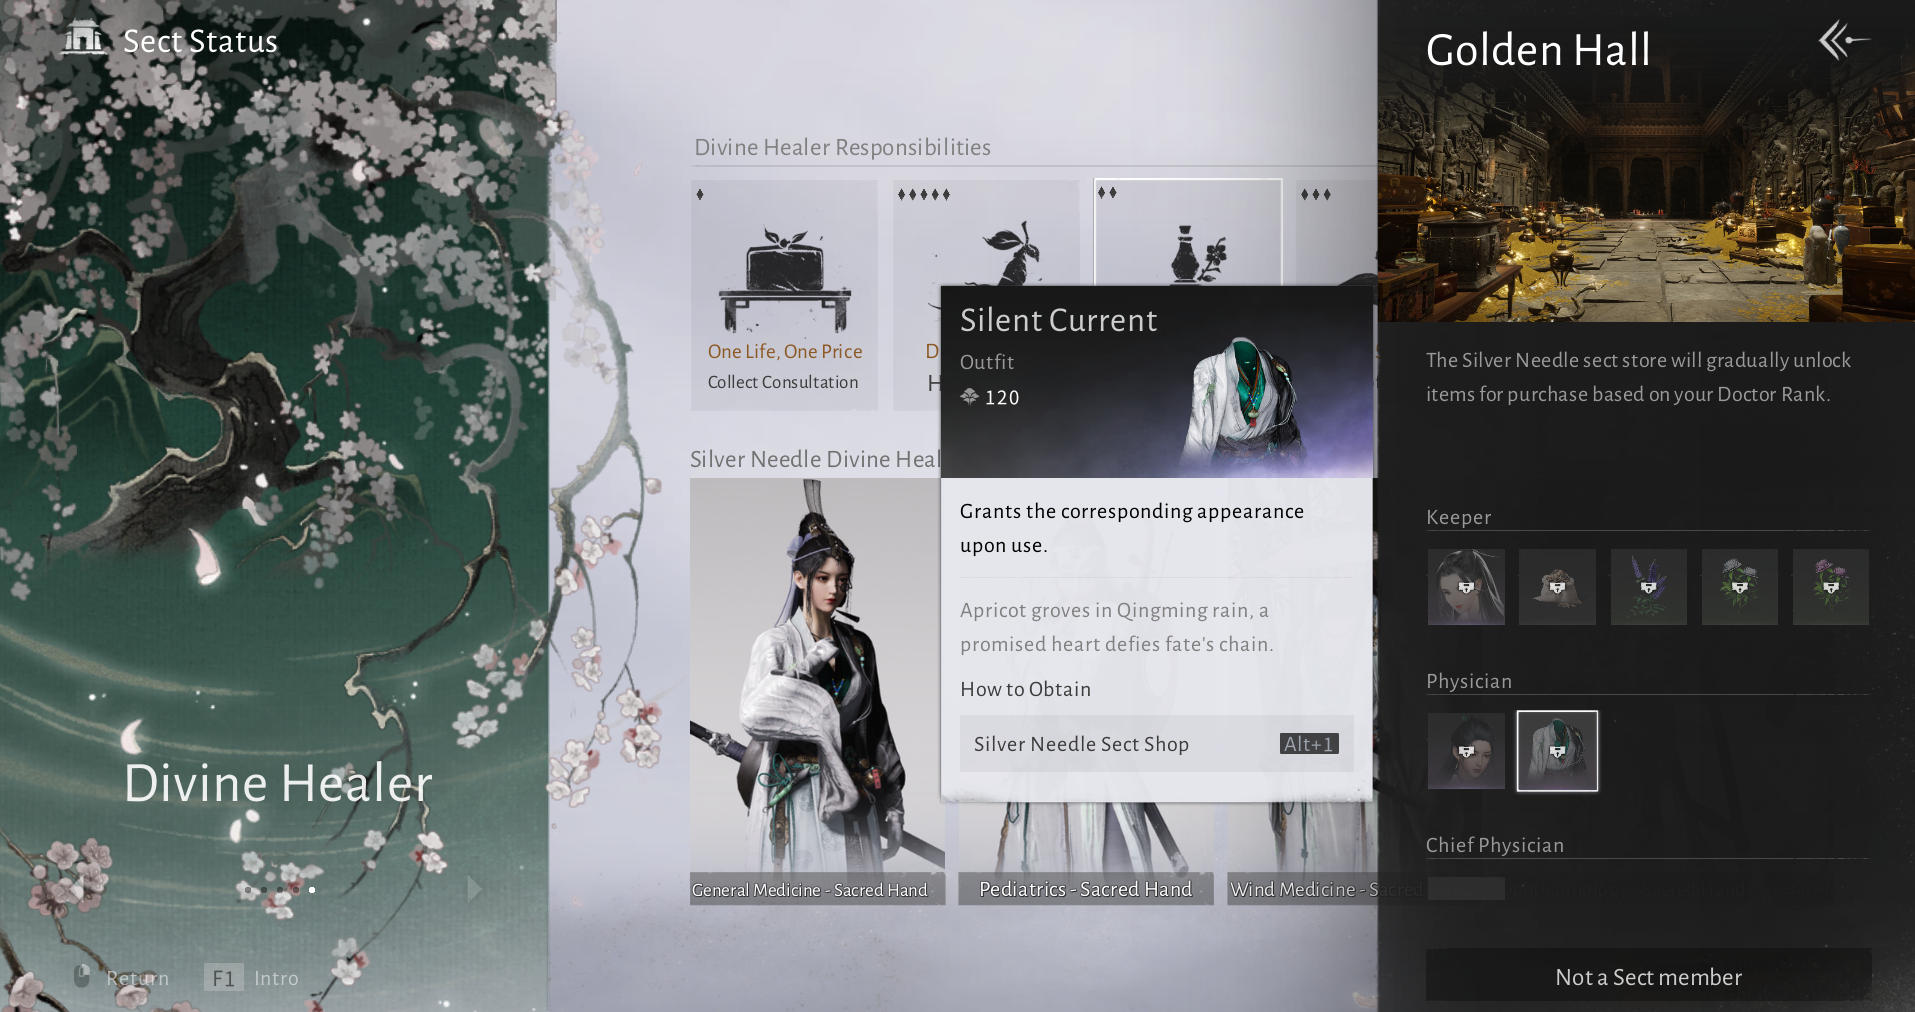Click the mouse icon beside Return

point(82,976)
